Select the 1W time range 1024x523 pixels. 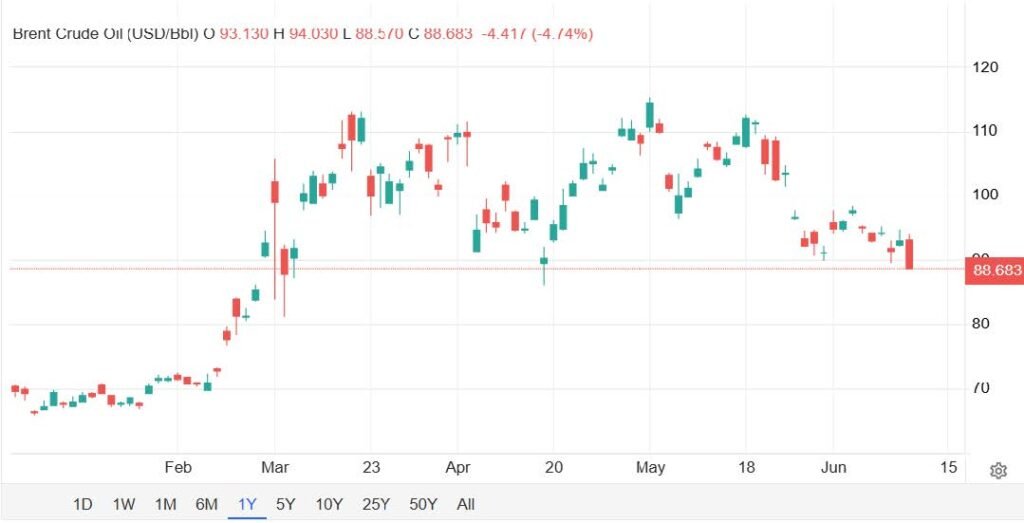point(123,504)
